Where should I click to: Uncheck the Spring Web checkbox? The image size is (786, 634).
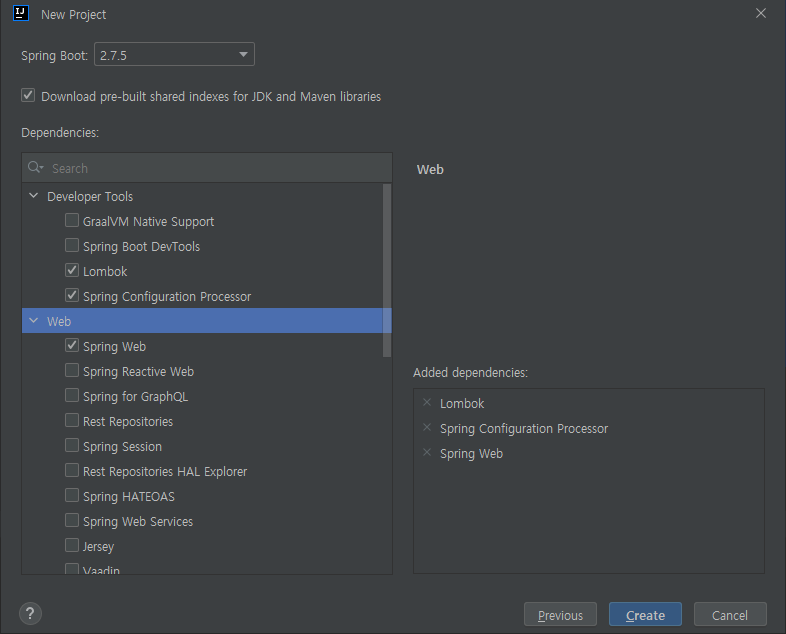pyautogui.click(x=72, y=345)
